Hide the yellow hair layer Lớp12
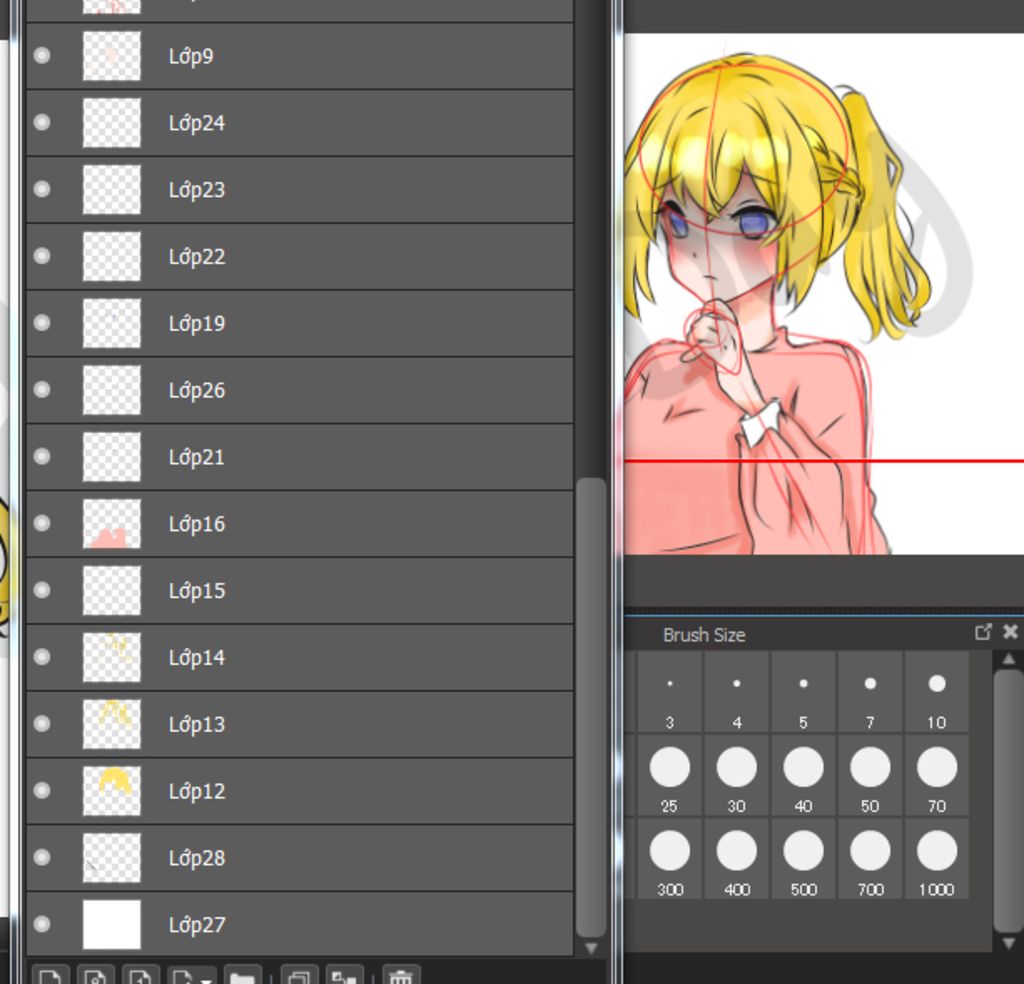 click(42, 791)
